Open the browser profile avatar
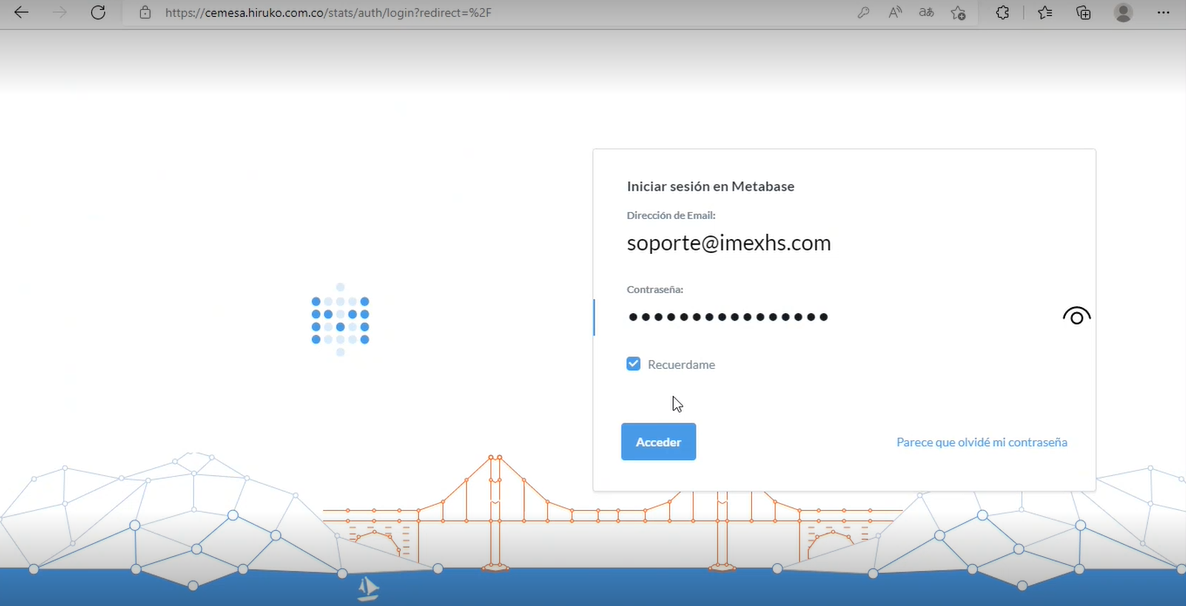The image size is (1186, 606). click(1123, 13)
